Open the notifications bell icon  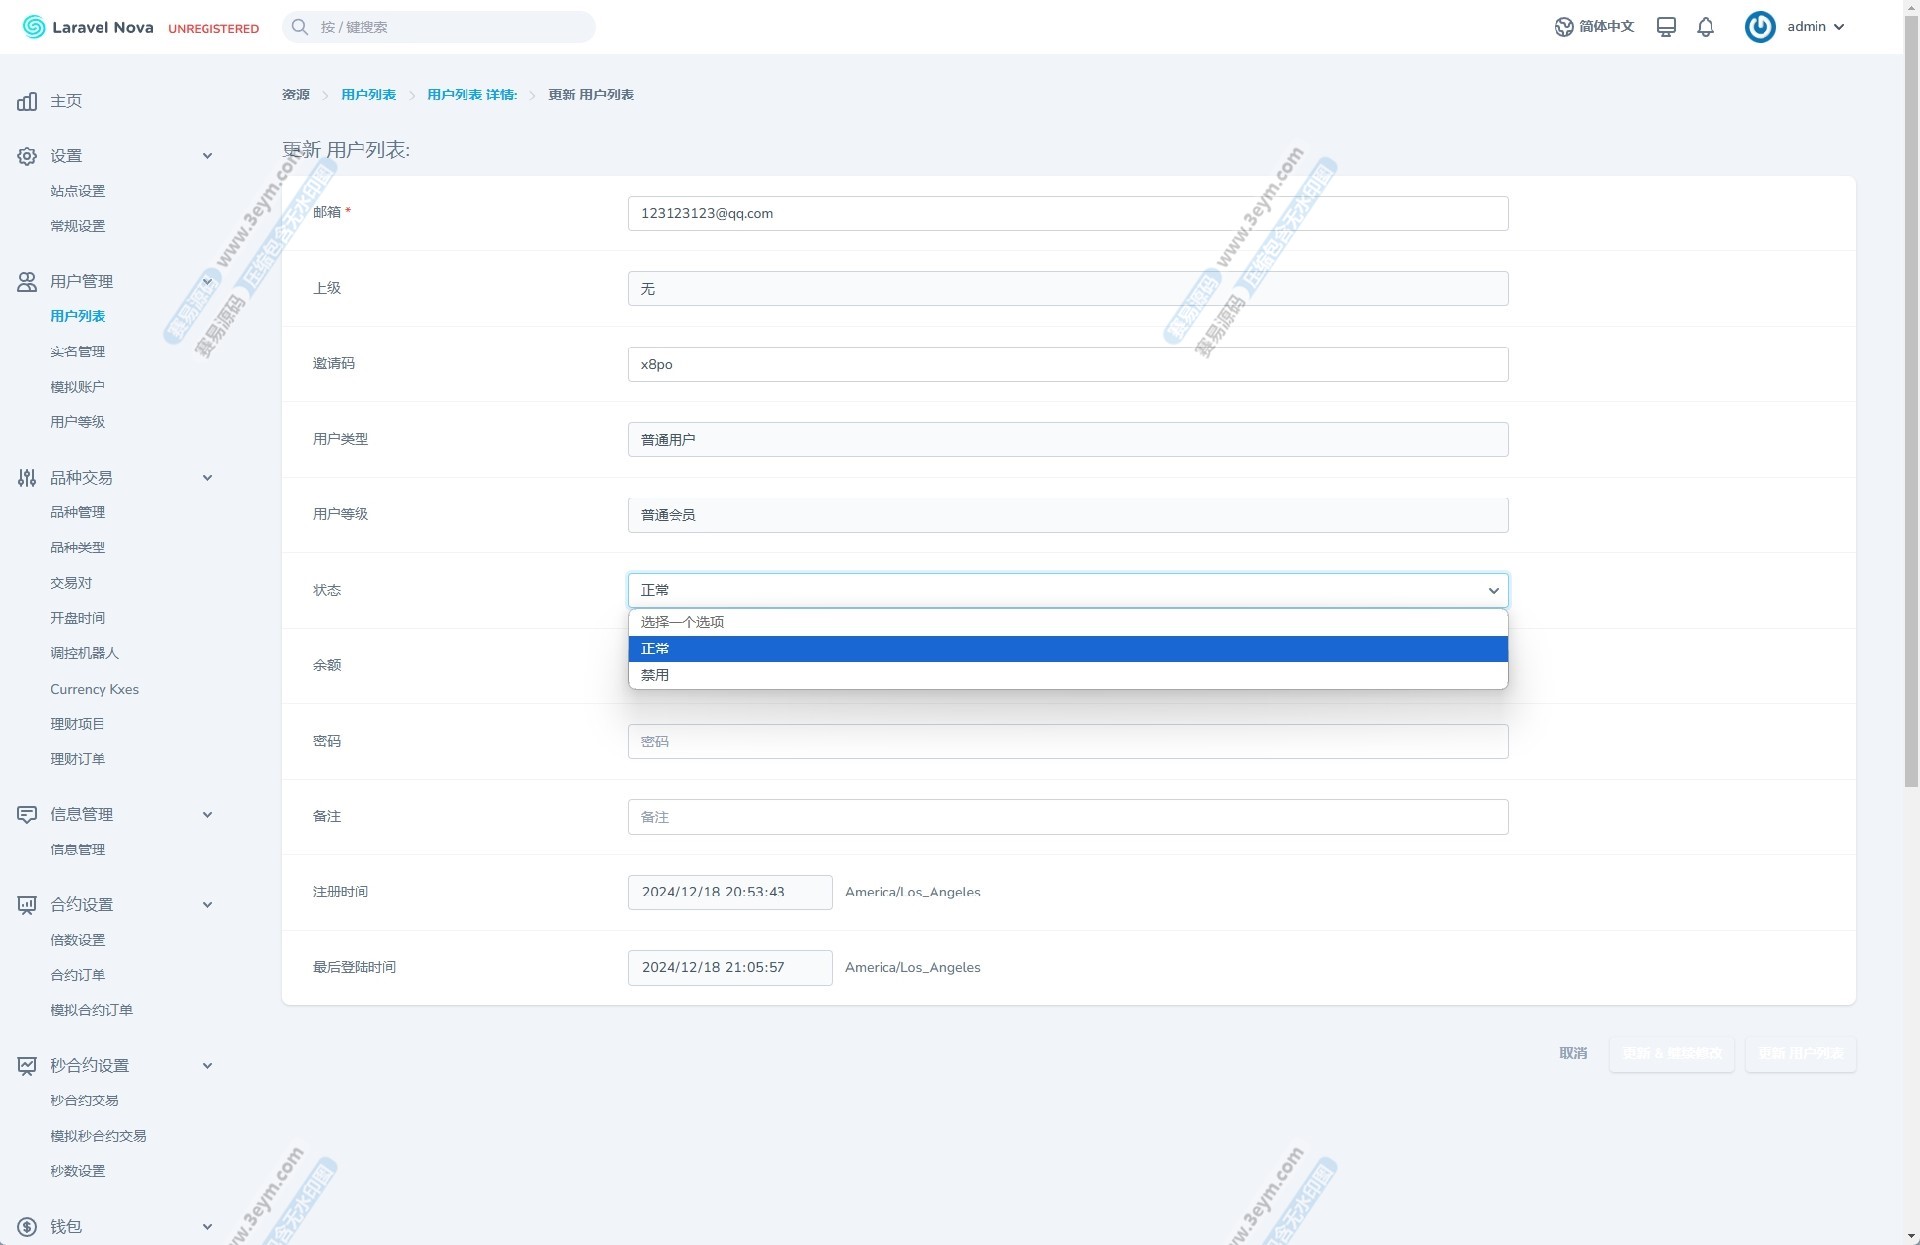pyautogui.click(x=1705, y=27)
